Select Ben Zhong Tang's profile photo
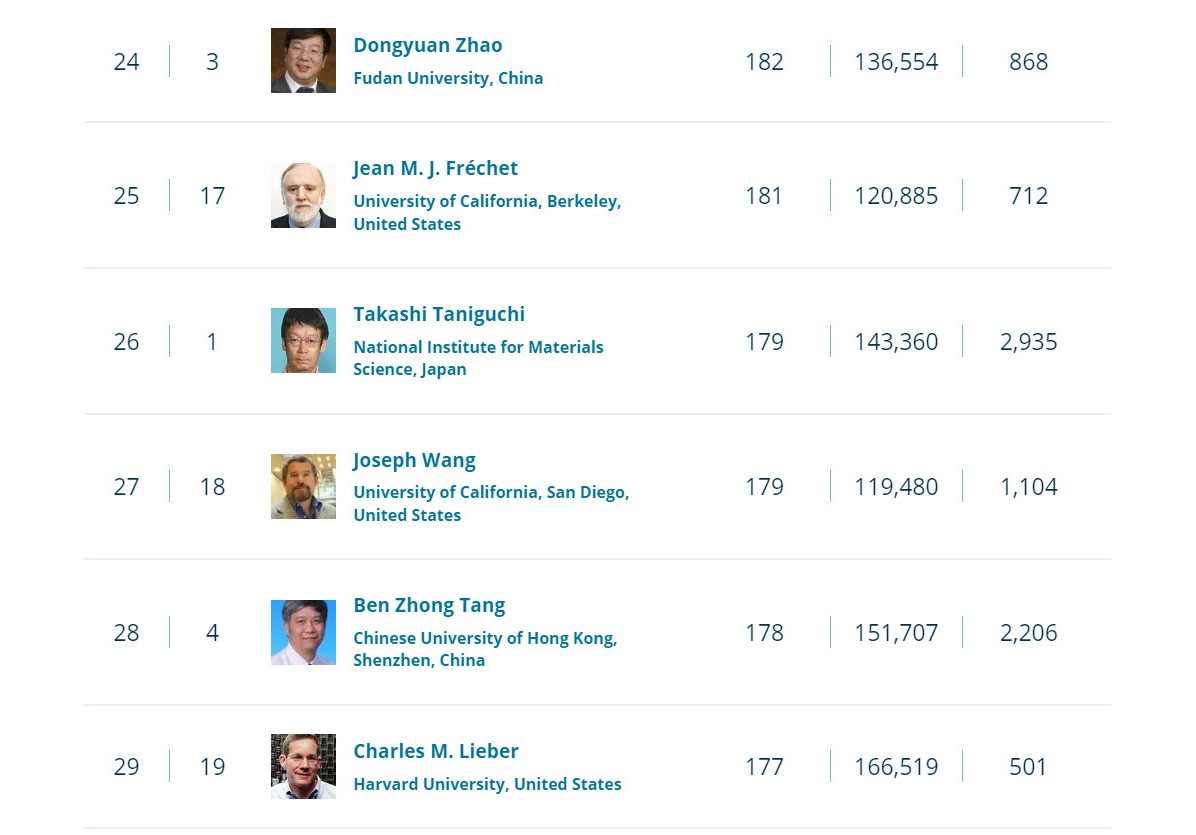Viewport: 1196px width, 835px height. [x=303, y=632]
